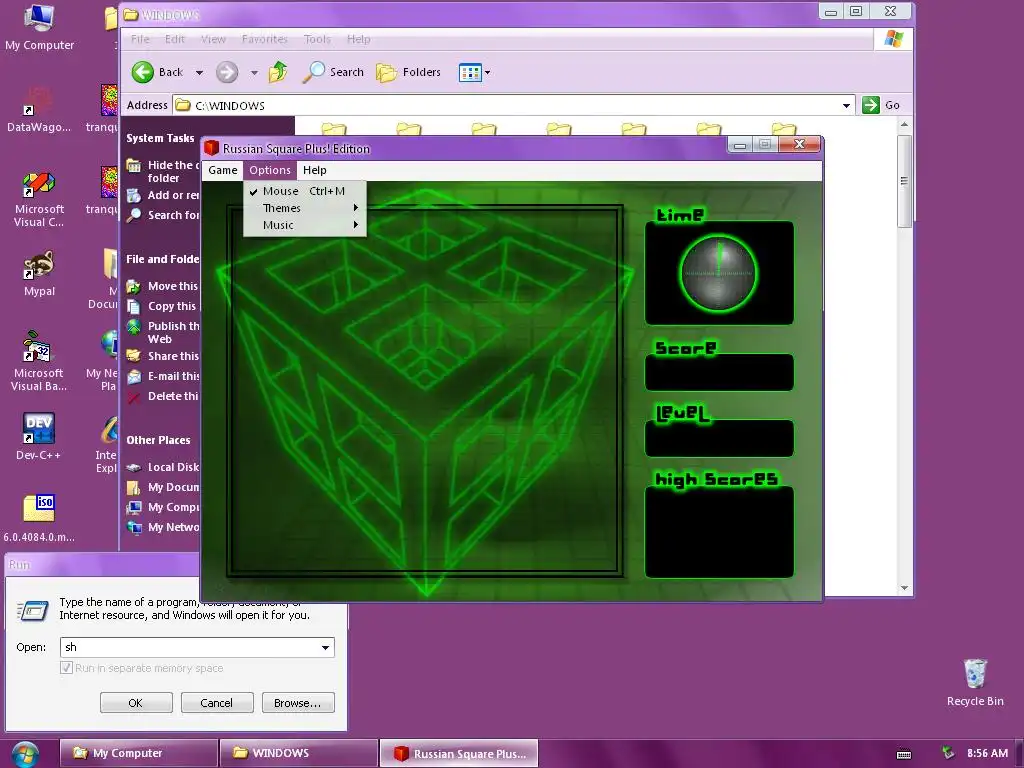Click Russian Square red cube title icon
Image resolution: width=1024 pixels, height=768 pixels.
211,148
